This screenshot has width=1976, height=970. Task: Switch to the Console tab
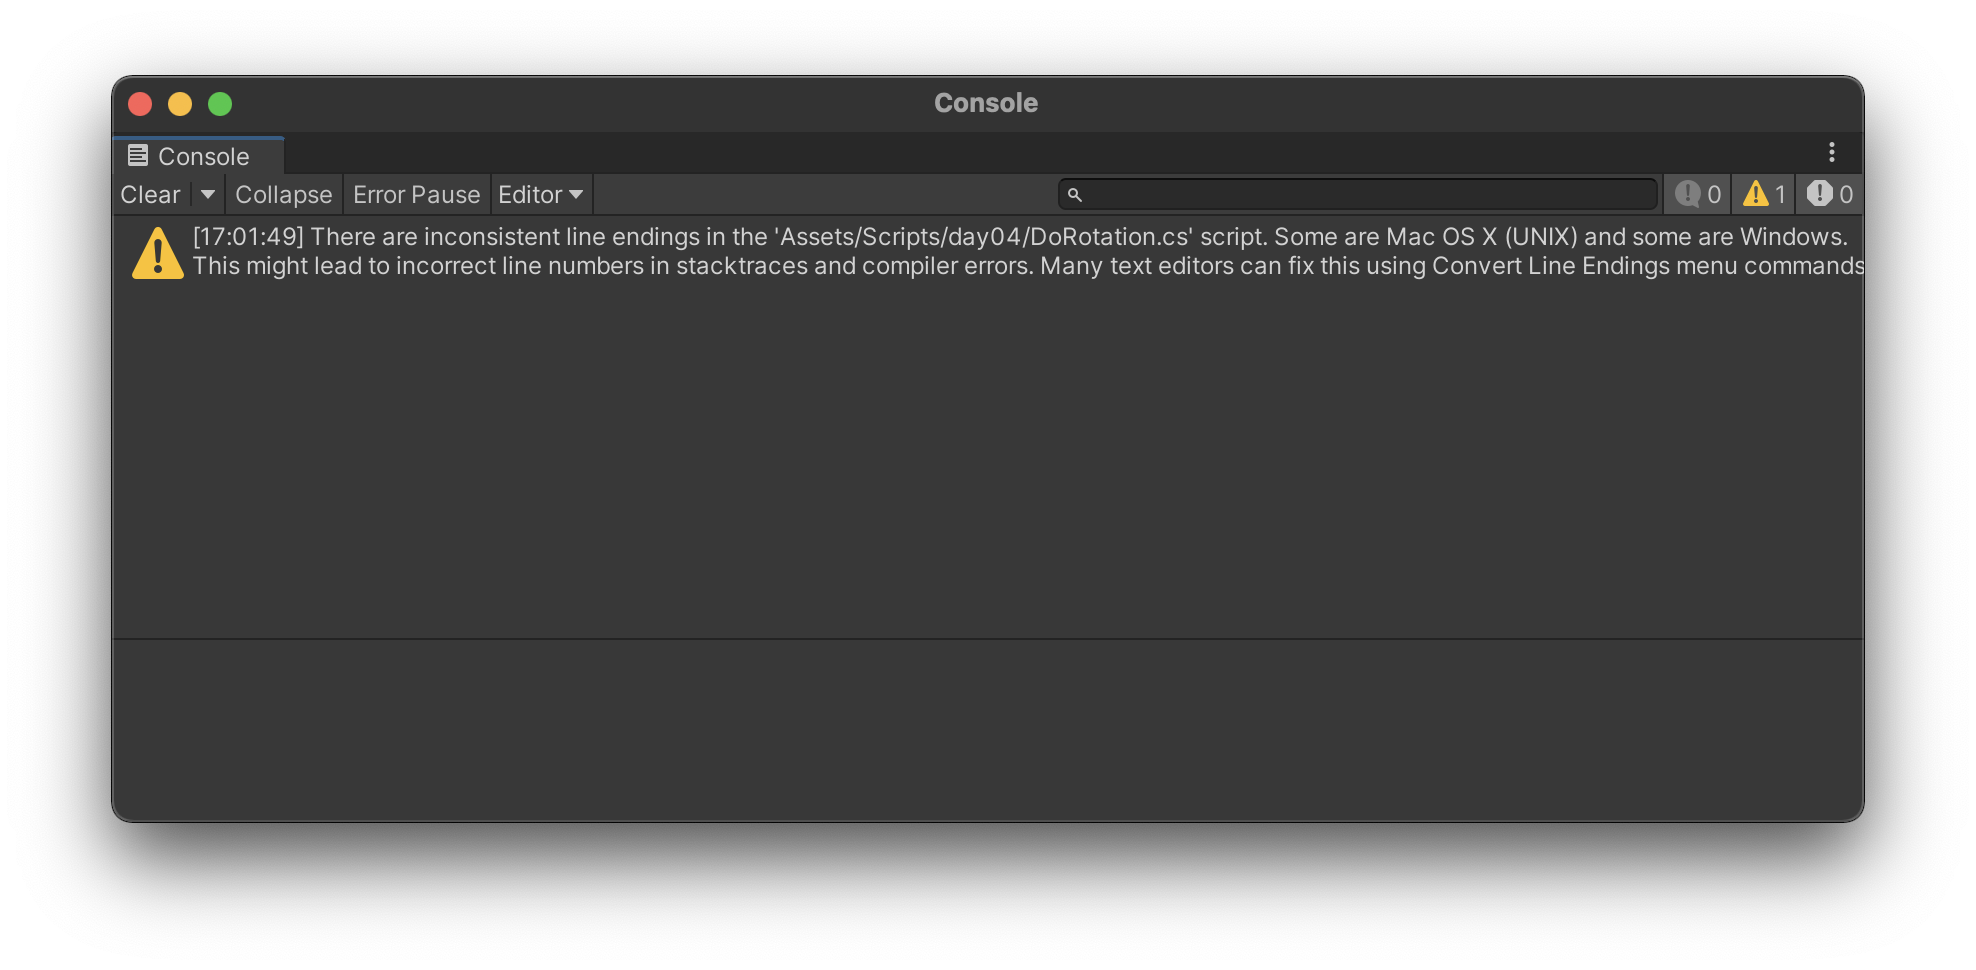point(199,155)
